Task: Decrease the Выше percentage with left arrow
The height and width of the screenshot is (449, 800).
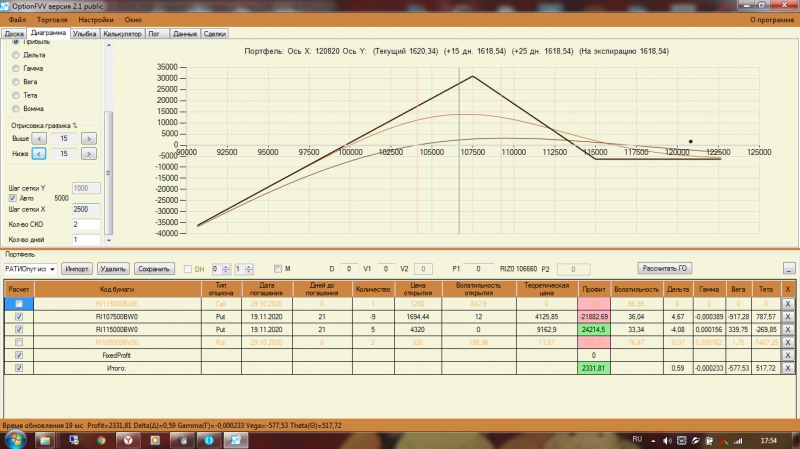Action: [x=39, y=138]
